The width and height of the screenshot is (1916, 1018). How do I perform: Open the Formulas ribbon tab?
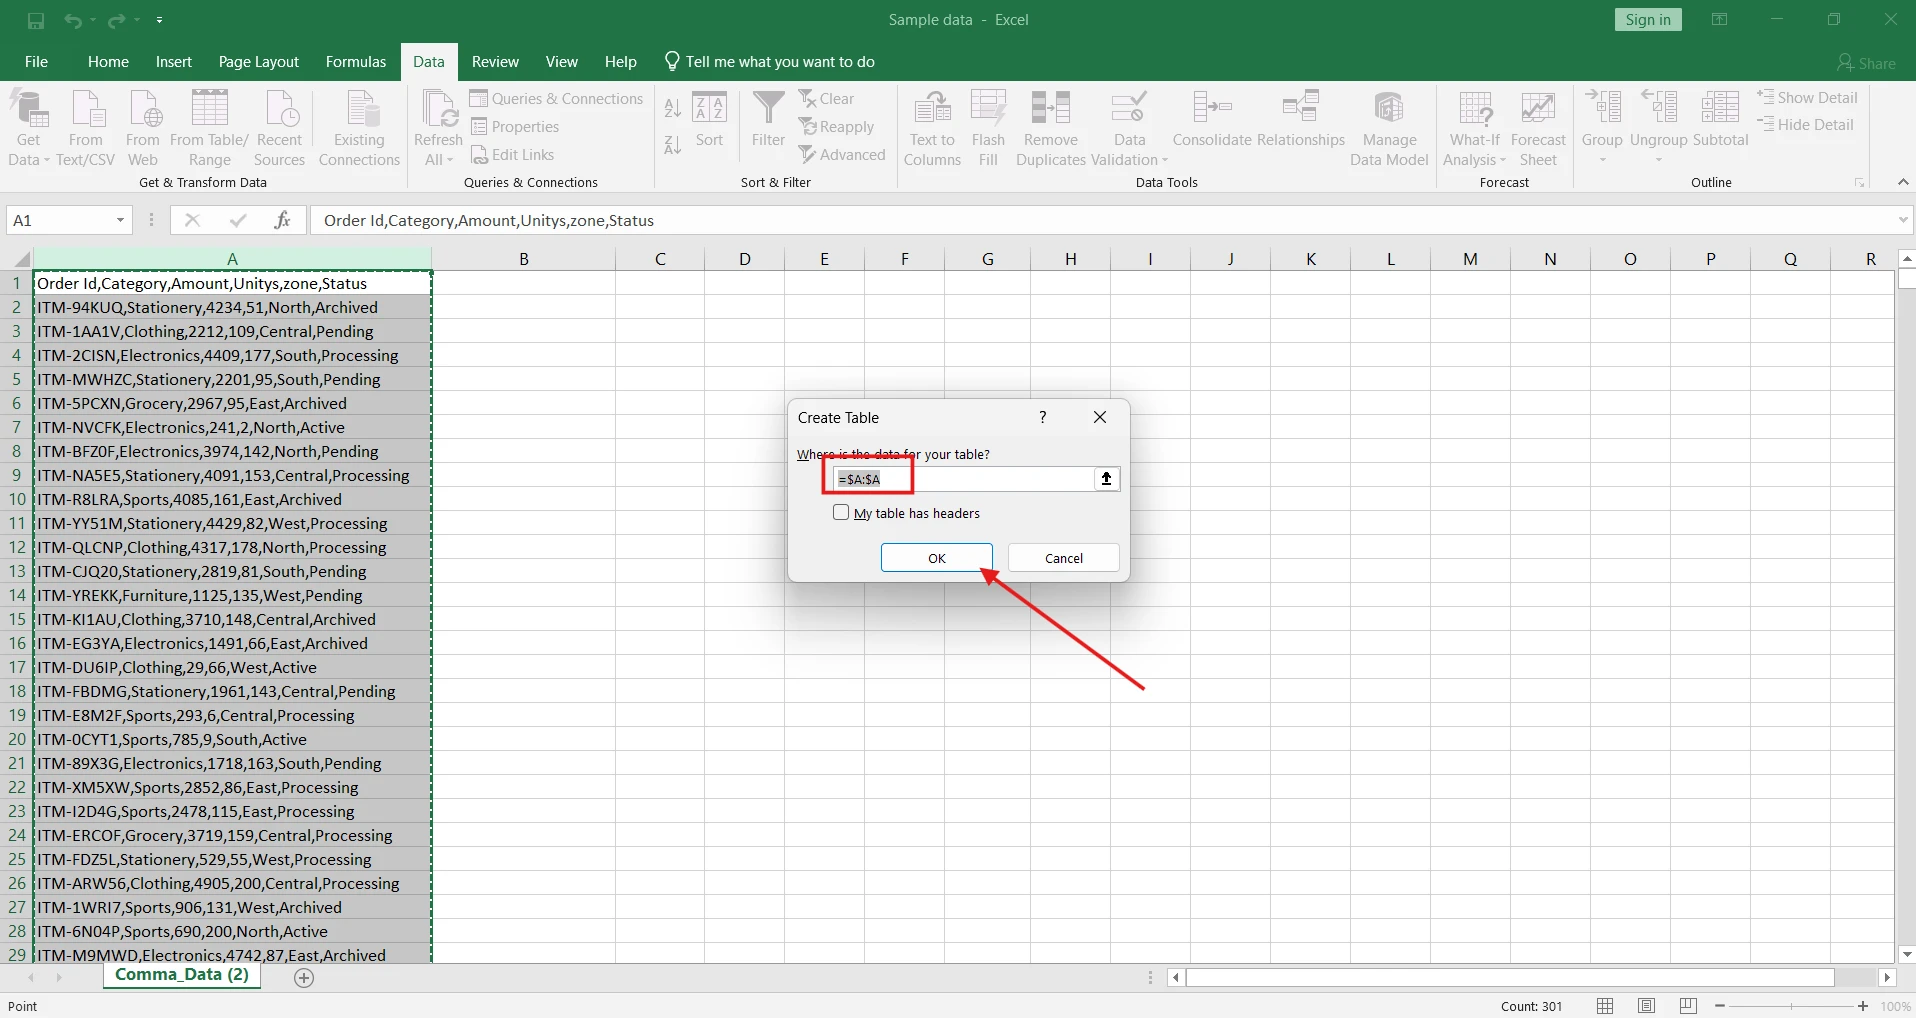click(x=355, y=62)
